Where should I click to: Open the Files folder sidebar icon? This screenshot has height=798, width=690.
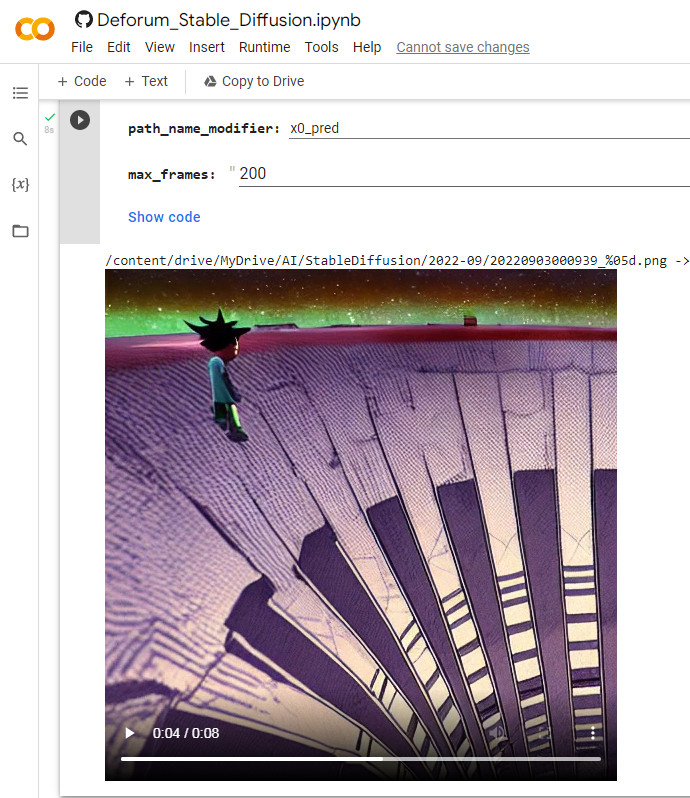coord(20,231)
